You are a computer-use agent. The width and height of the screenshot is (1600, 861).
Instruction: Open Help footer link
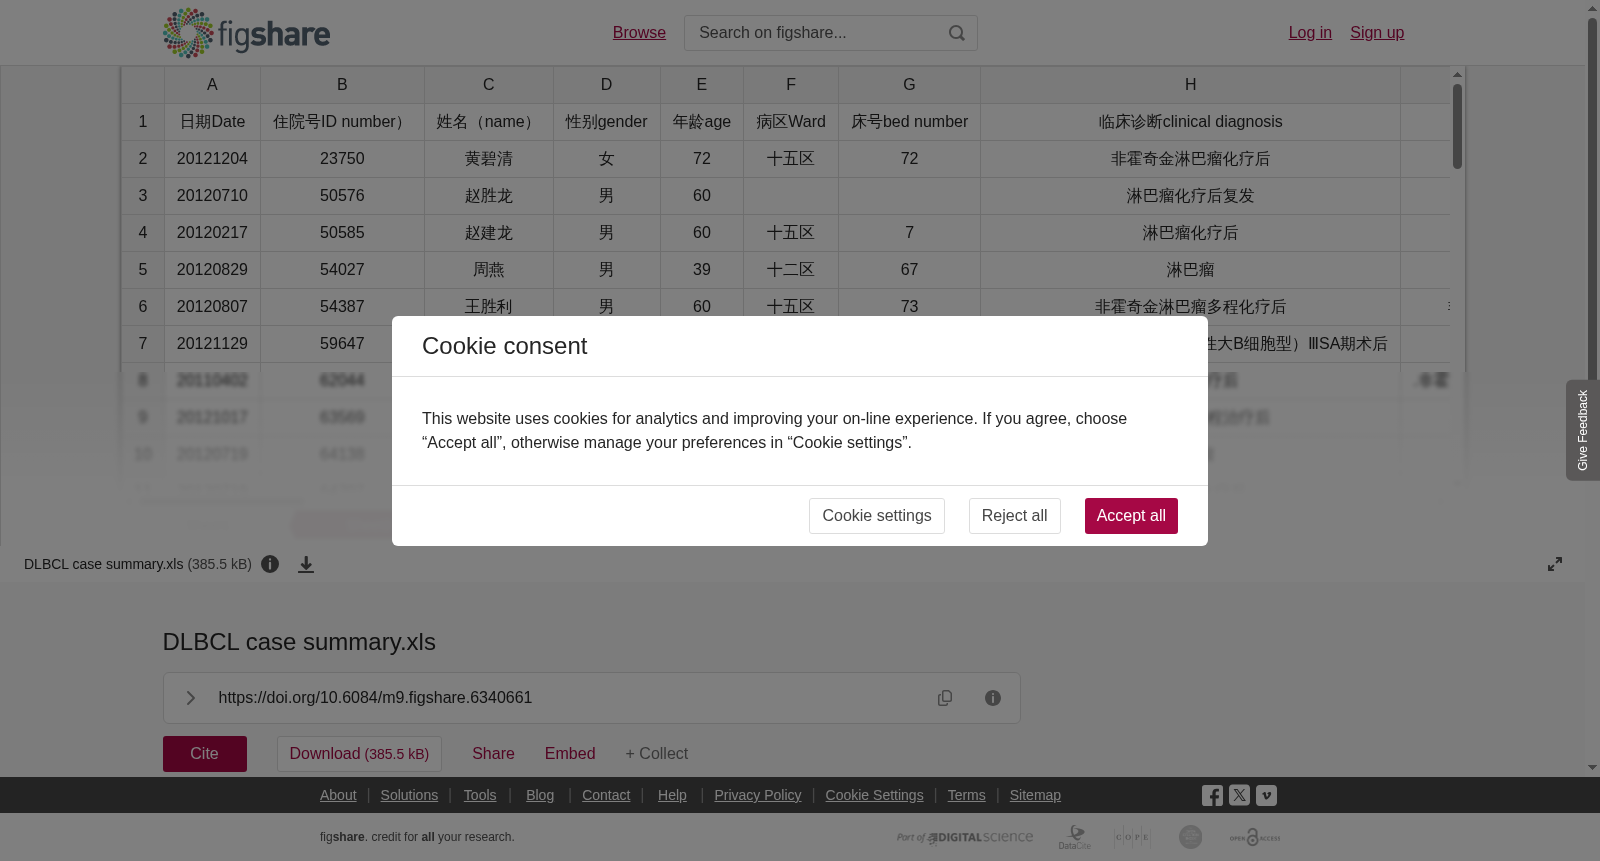[672, 795]
